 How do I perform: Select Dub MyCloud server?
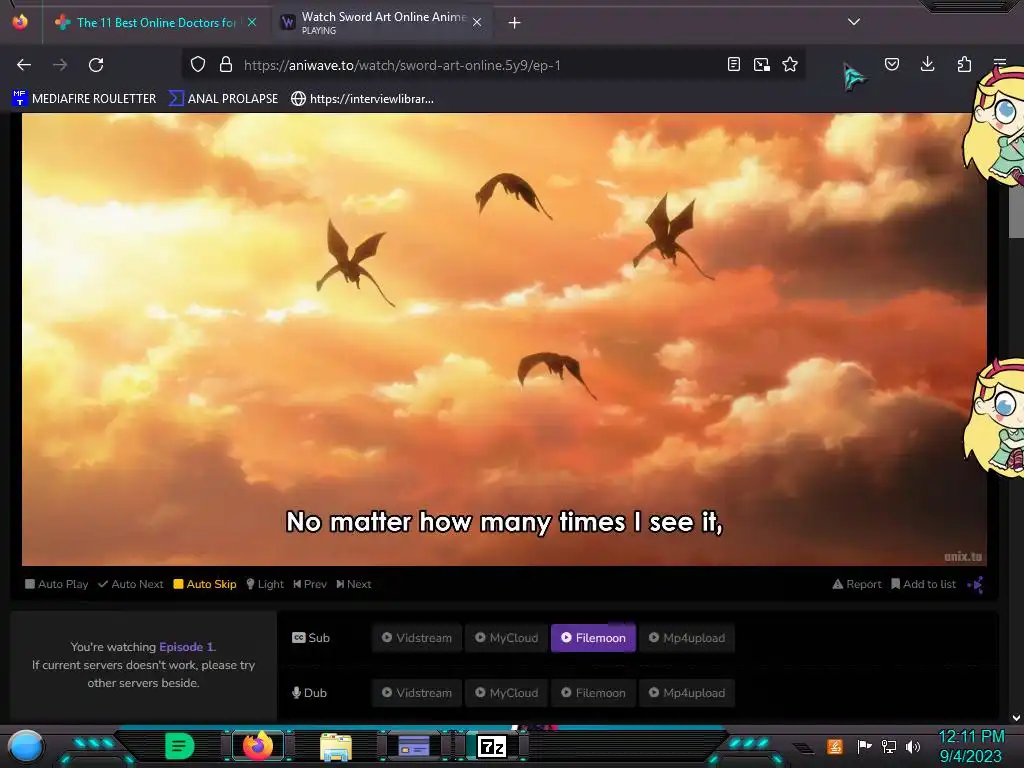click(507, 692)
